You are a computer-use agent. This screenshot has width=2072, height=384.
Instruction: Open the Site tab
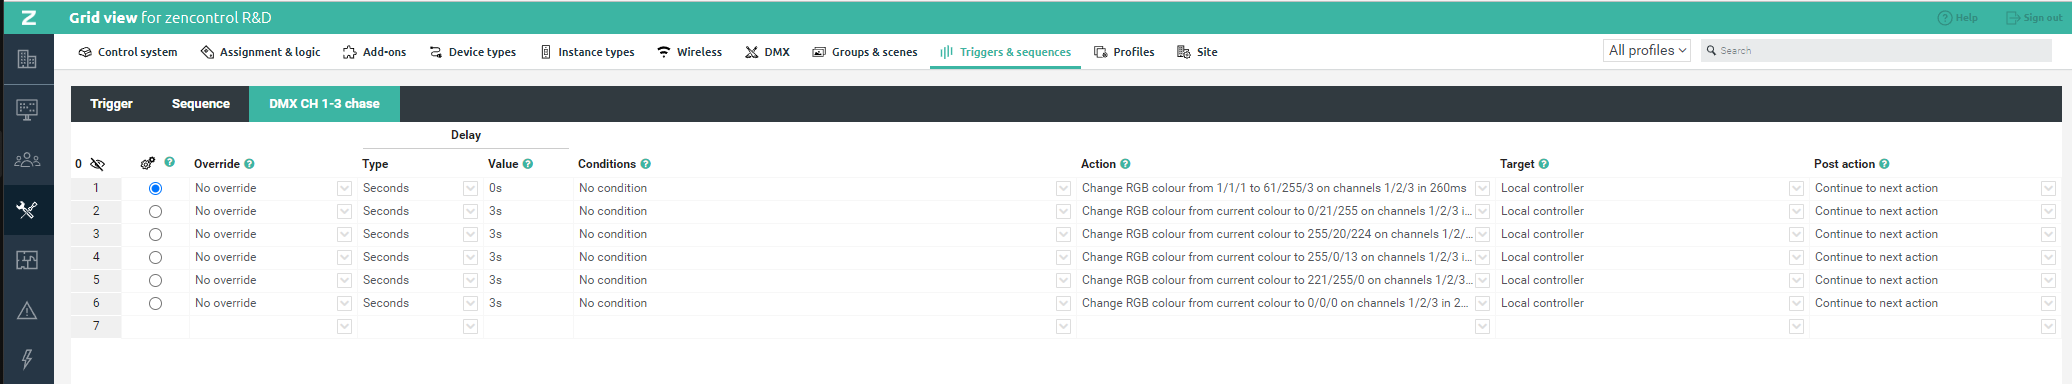tap(1197, 52)
